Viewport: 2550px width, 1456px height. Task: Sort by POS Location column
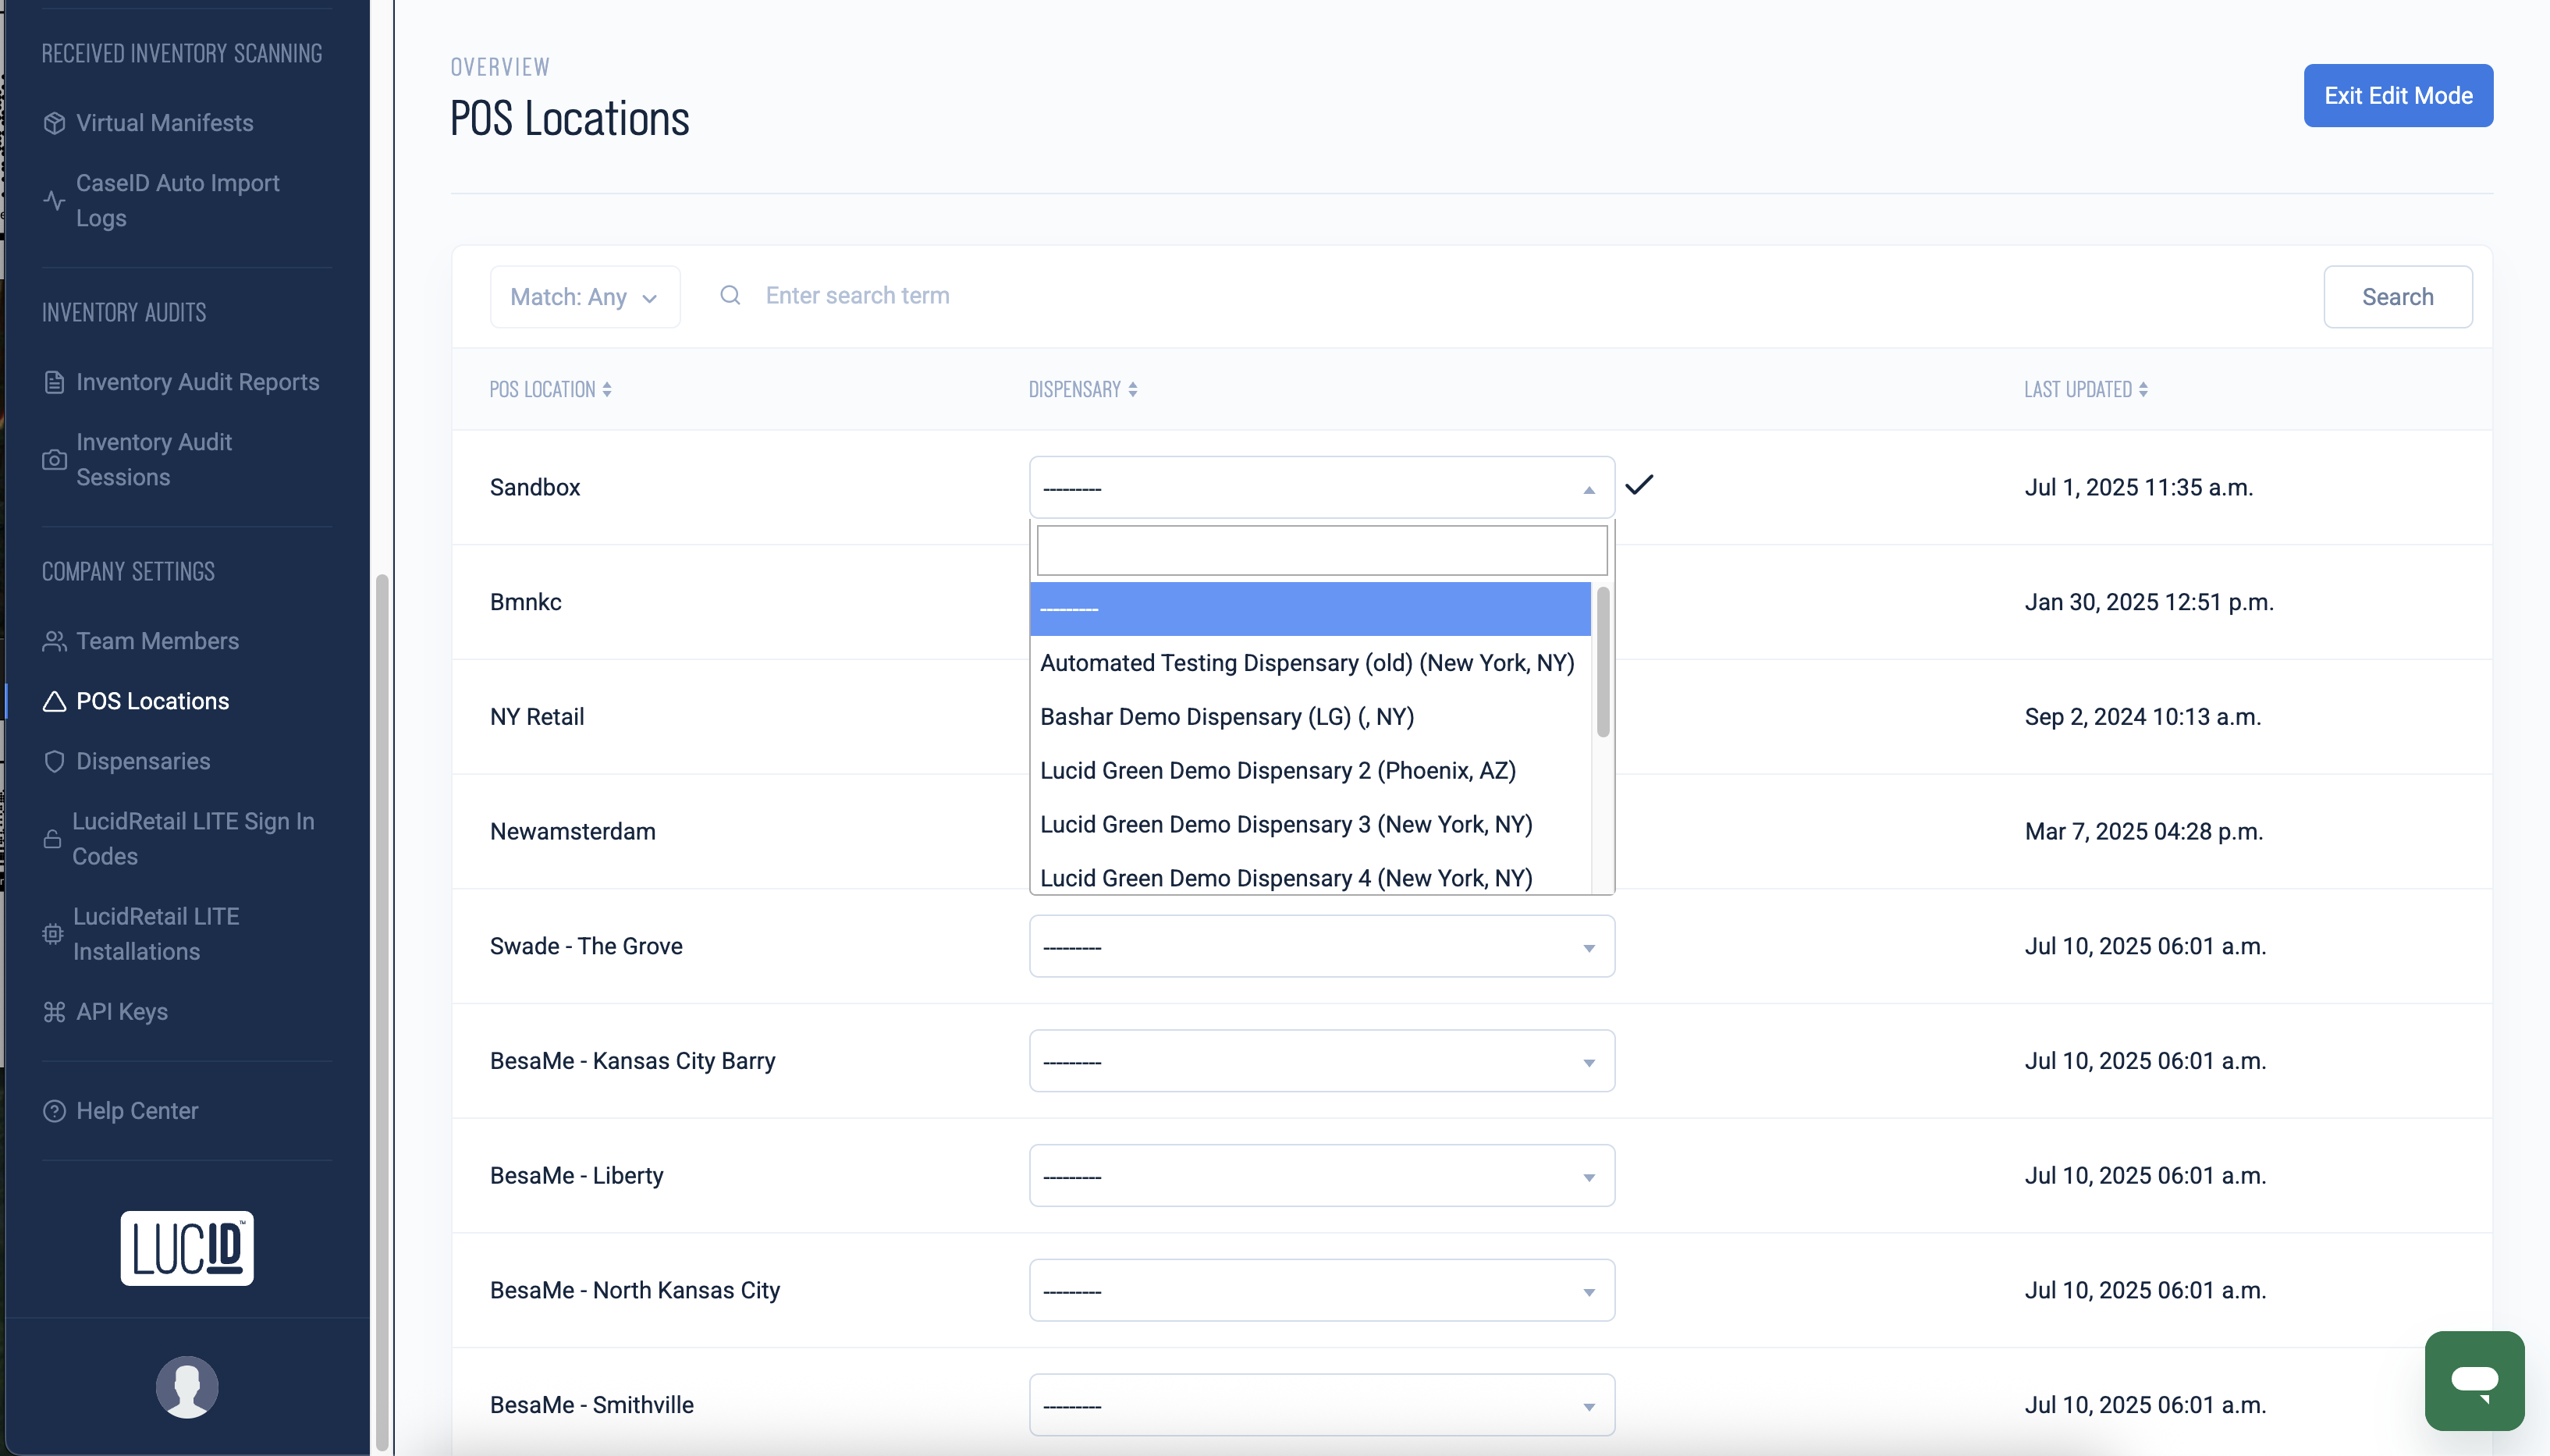click(550, 389)
